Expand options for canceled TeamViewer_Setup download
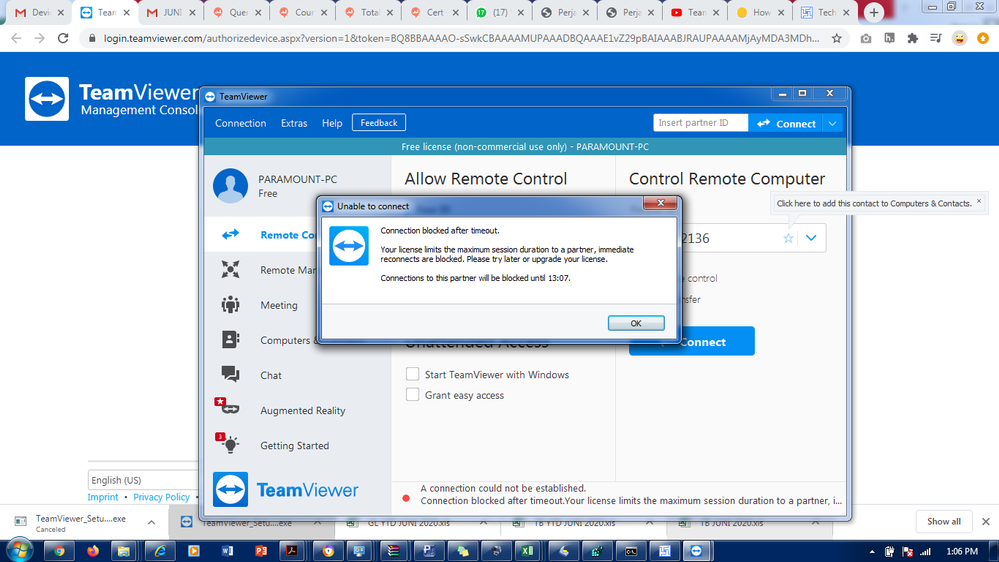The height and width of the screenshot is (562, 999). 151,522
